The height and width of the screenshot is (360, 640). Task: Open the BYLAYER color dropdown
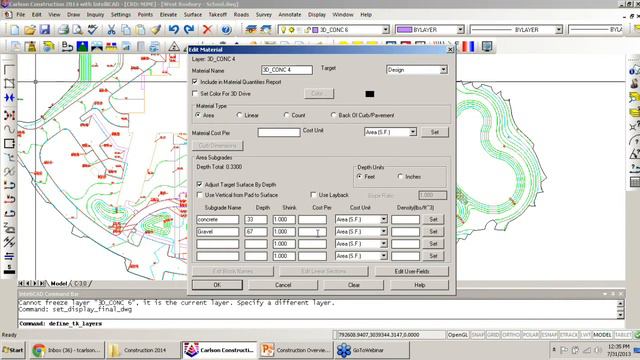[460, 30]
